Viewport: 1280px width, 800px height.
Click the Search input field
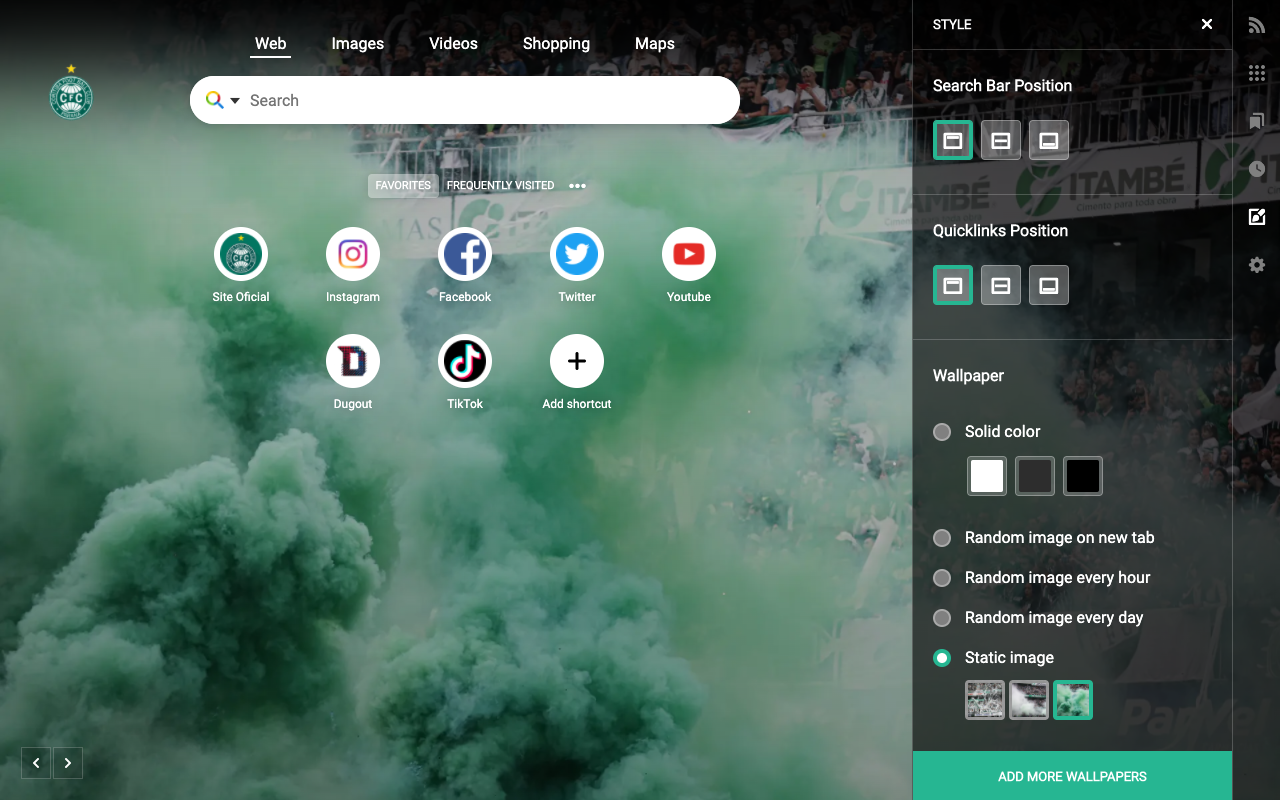tap(465, 100)
